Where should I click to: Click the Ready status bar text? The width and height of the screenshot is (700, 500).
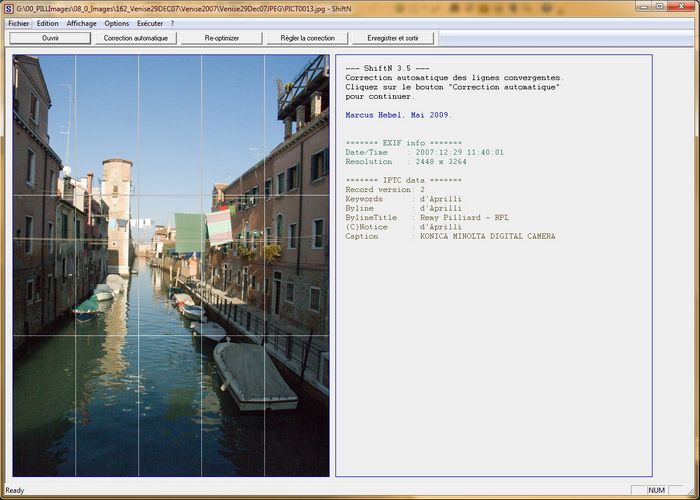coord(15,490)
